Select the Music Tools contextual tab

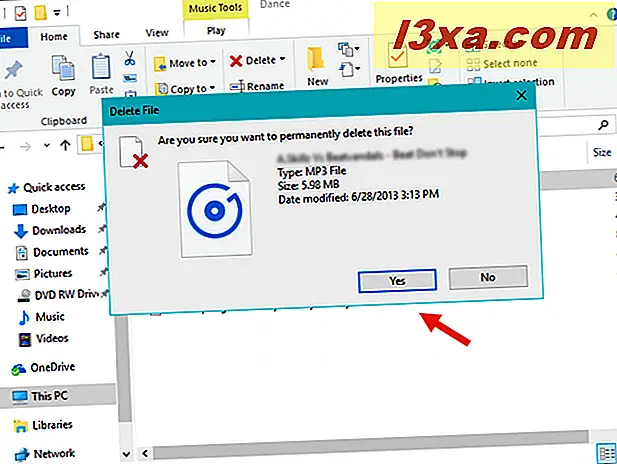click(215, 8)
